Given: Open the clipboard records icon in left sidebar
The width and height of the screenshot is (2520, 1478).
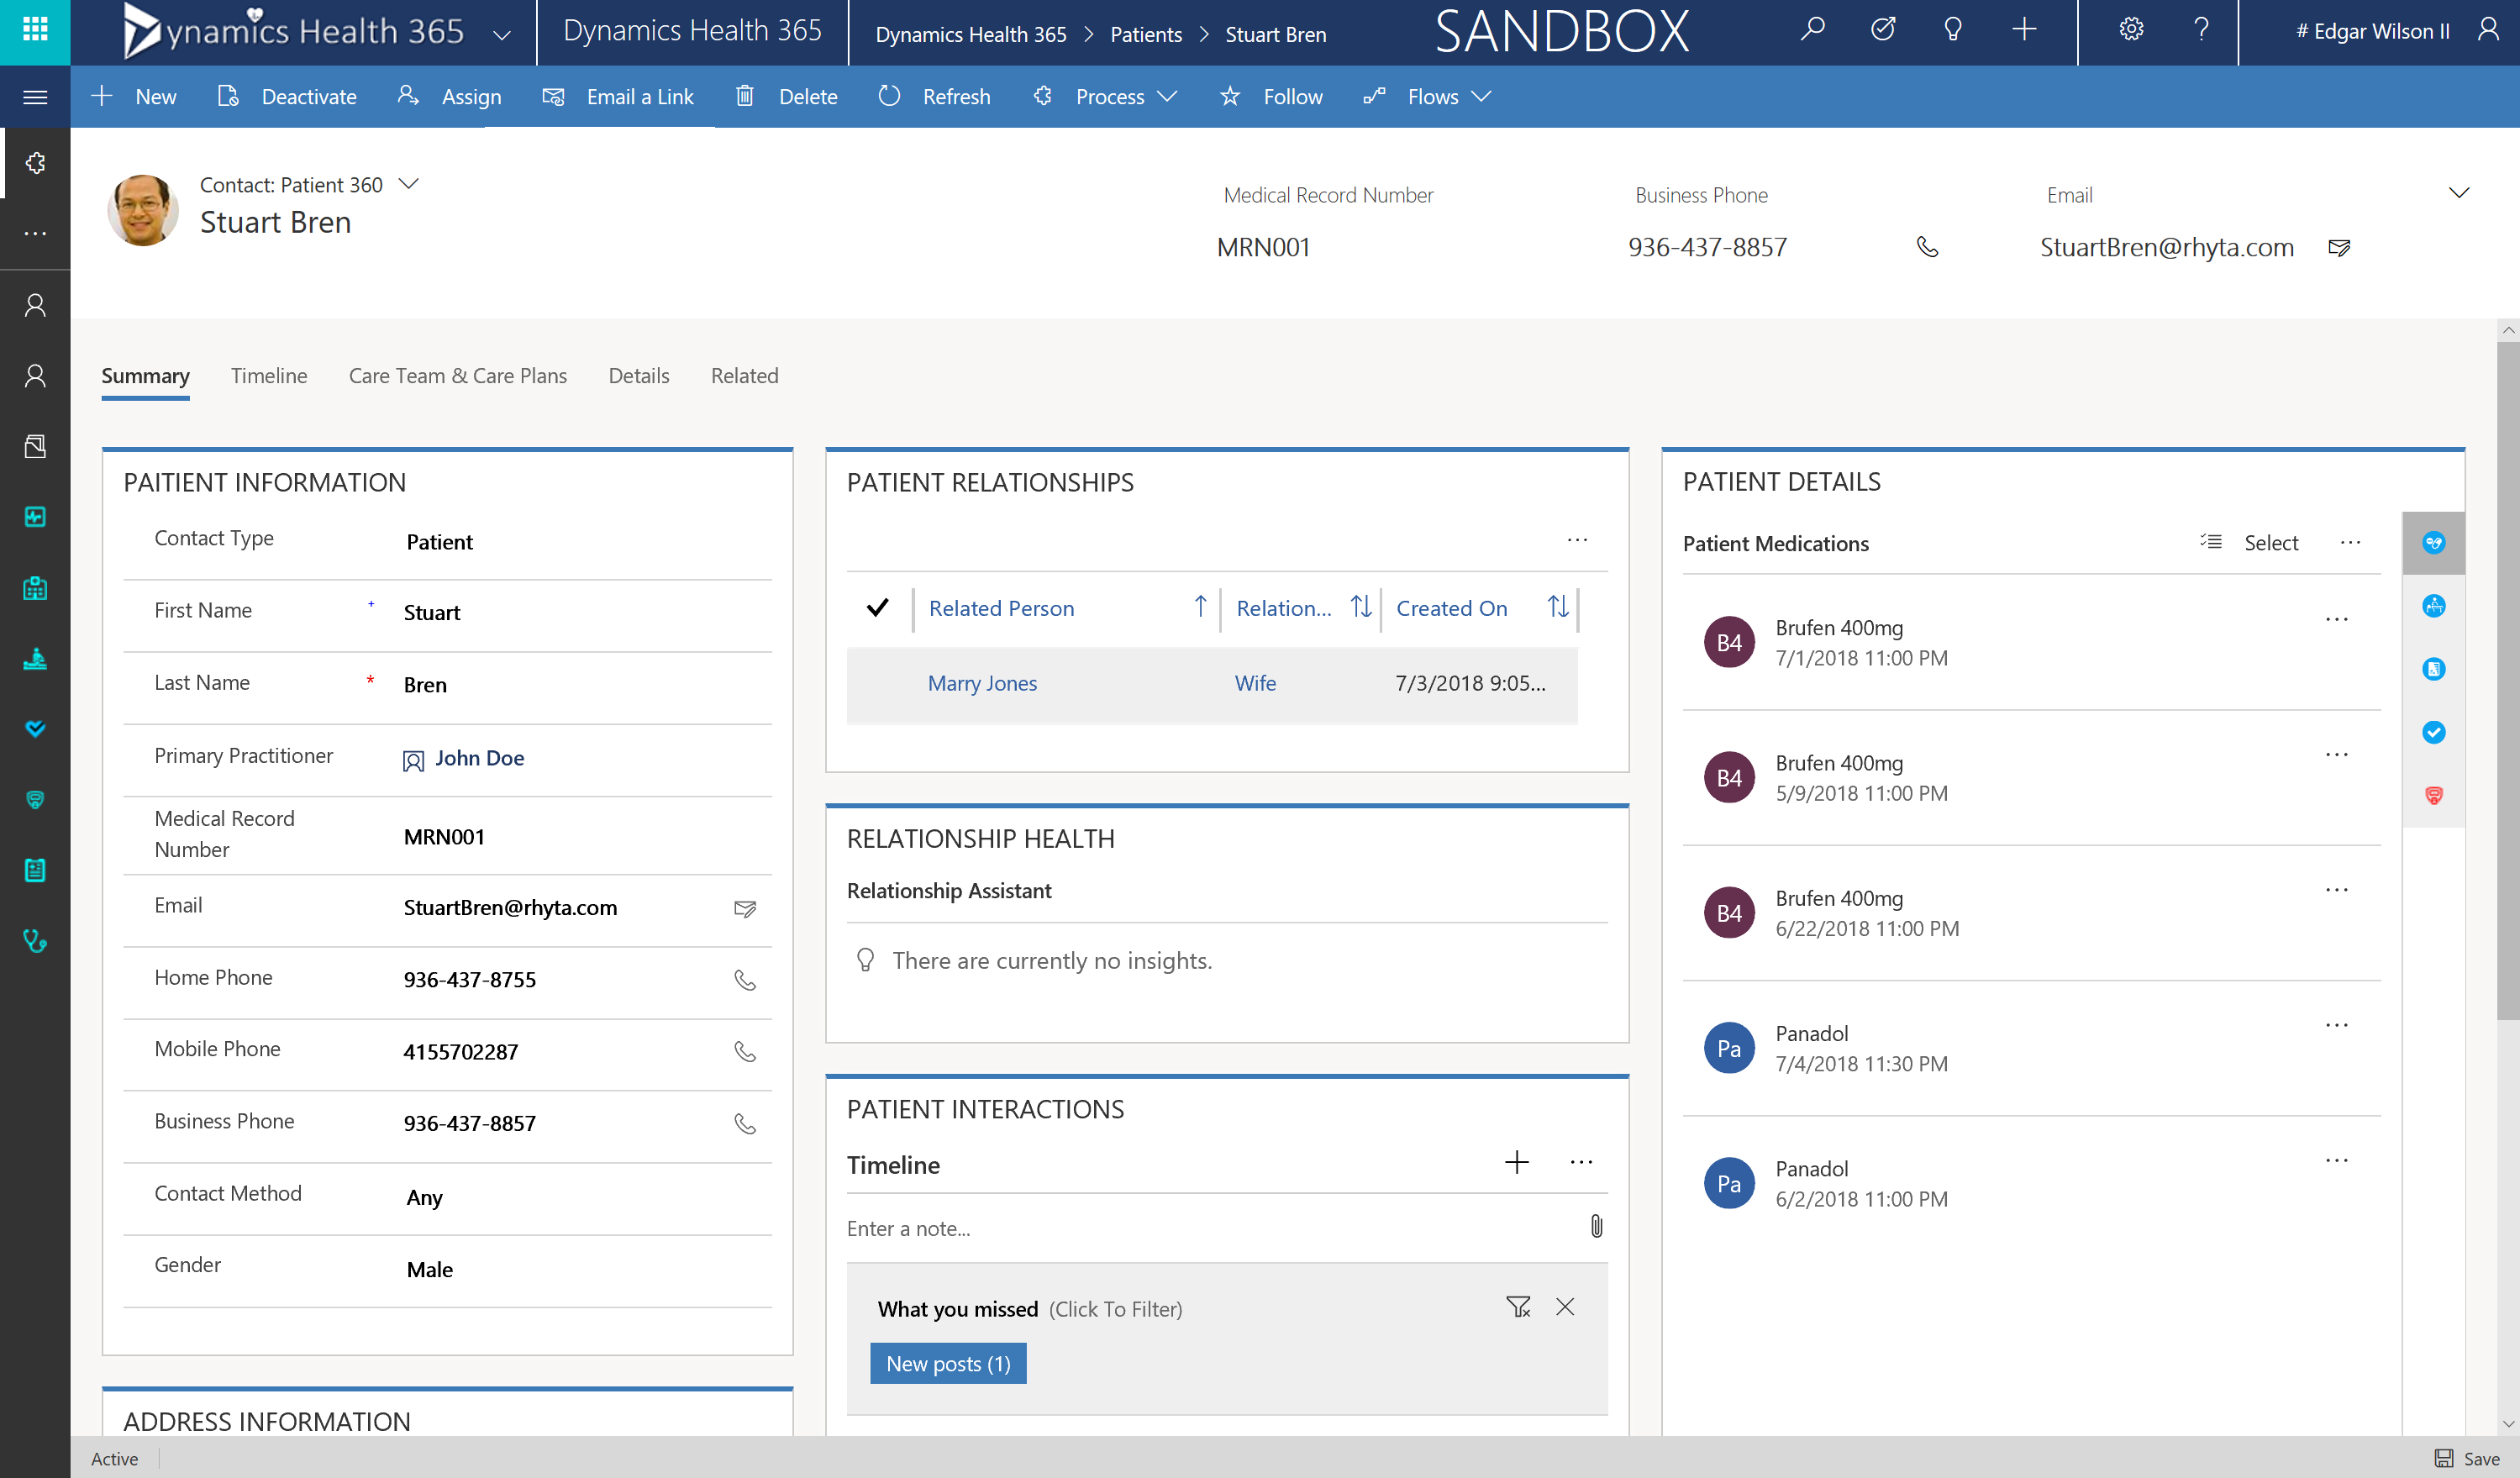Looking at the screenshot, I should (35, 869).
